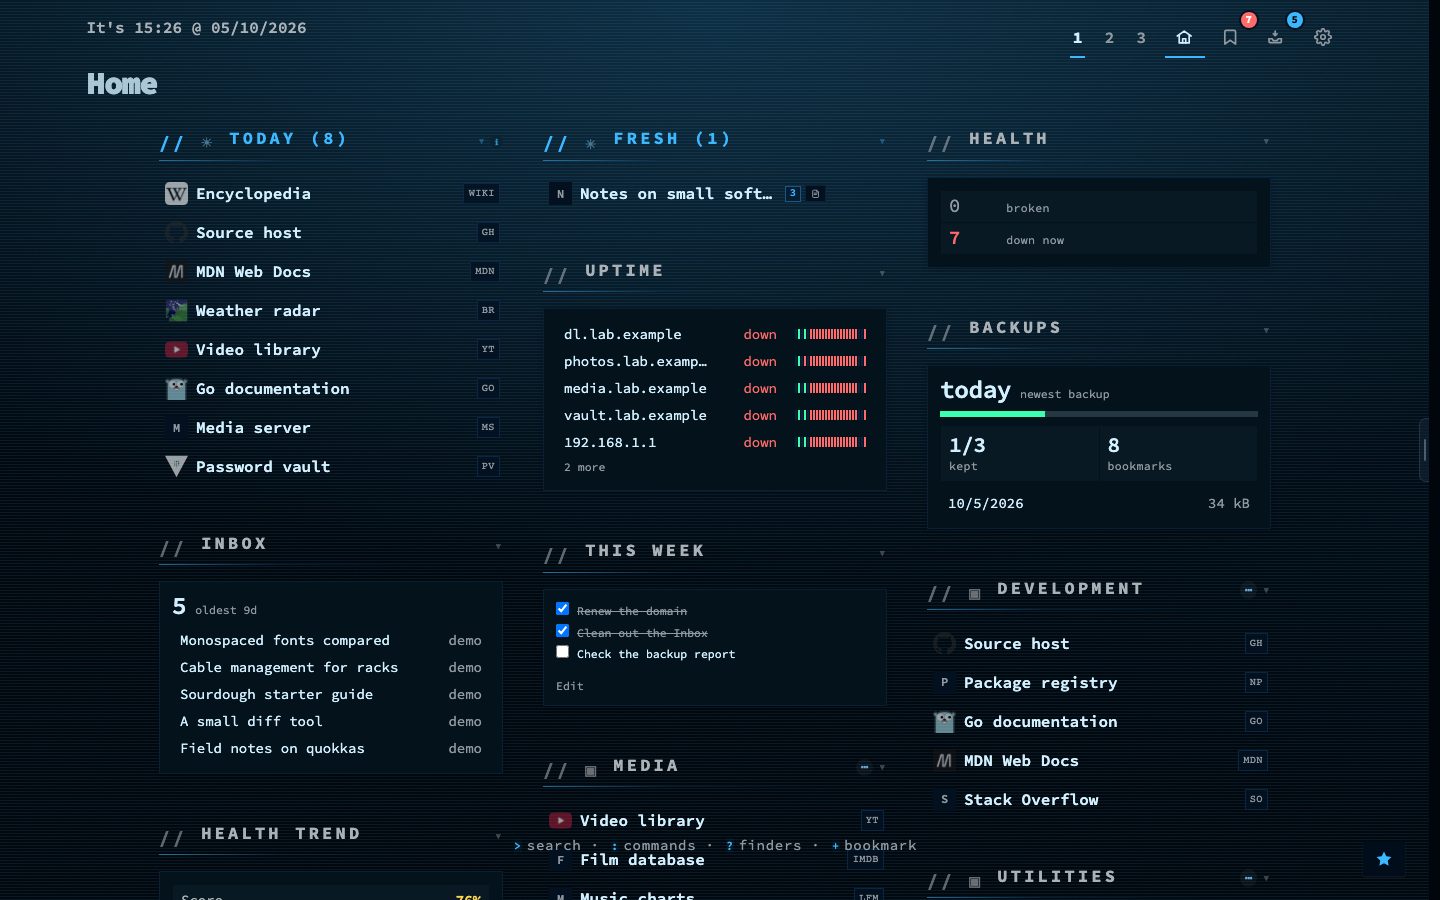The width and height of the screenshot is (1440, 900).
Task: Click the right-edge side panel handle
Action: (1425, 449)
